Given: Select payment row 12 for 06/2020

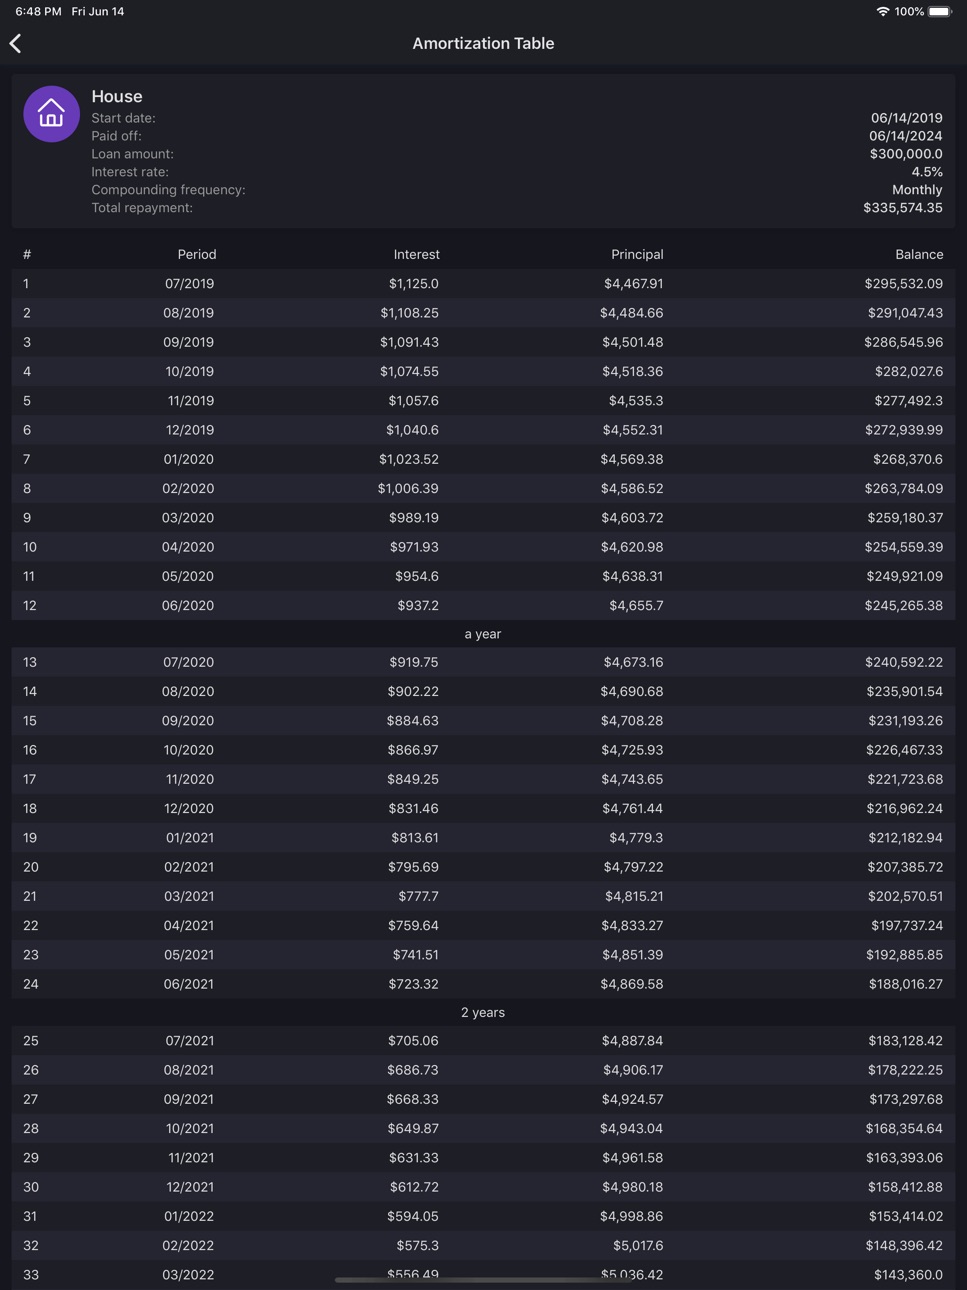Looking at the screenshot, I should (483, 605).
